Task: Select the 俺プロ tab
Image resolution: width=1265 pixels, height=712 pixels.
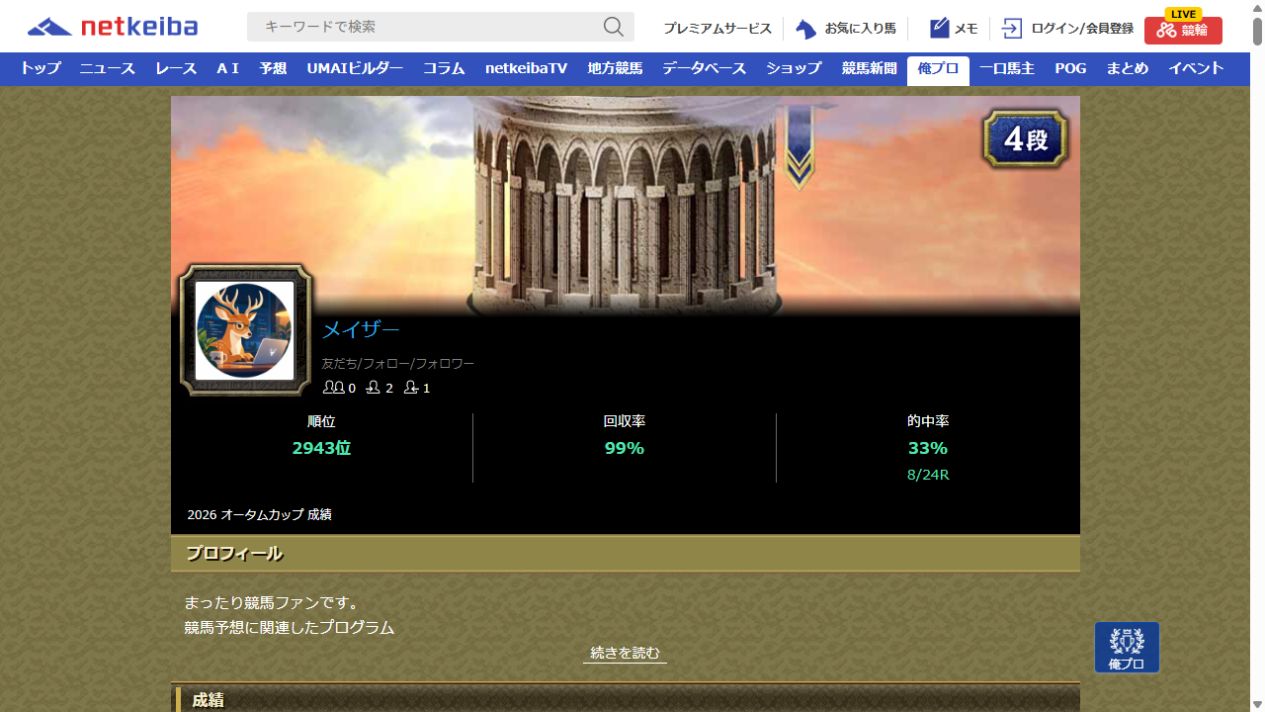Action: [x=938, y=70]
